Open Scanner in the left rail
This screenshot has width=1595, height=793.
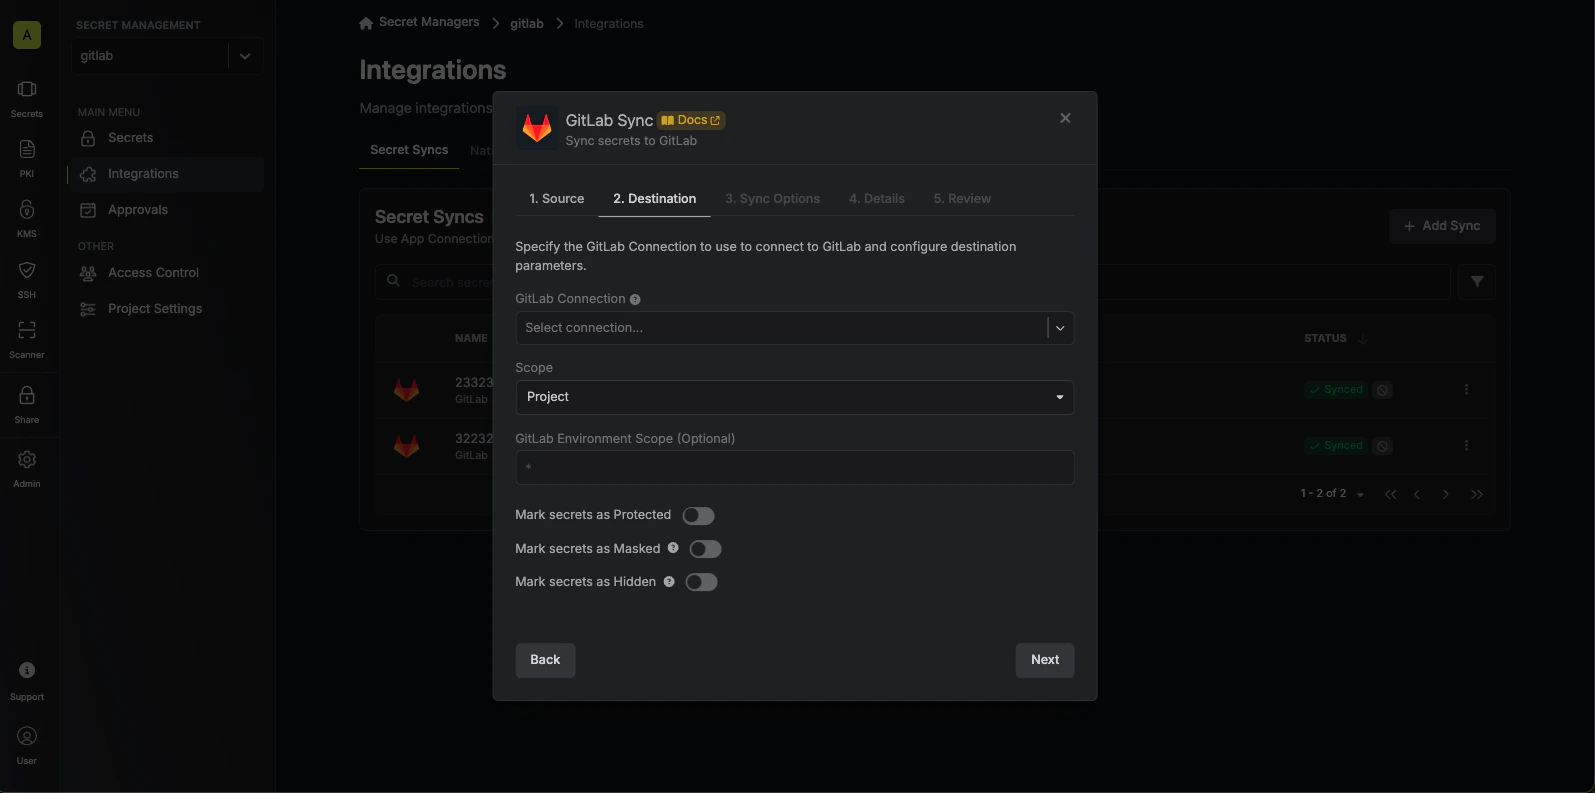(27, 340)
